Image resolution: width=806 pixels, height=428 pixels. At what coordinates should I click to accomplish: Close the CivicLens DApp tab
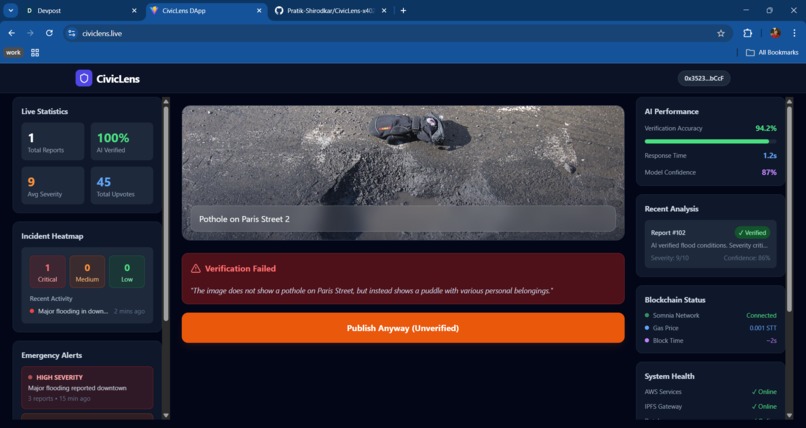coord(259,10)
